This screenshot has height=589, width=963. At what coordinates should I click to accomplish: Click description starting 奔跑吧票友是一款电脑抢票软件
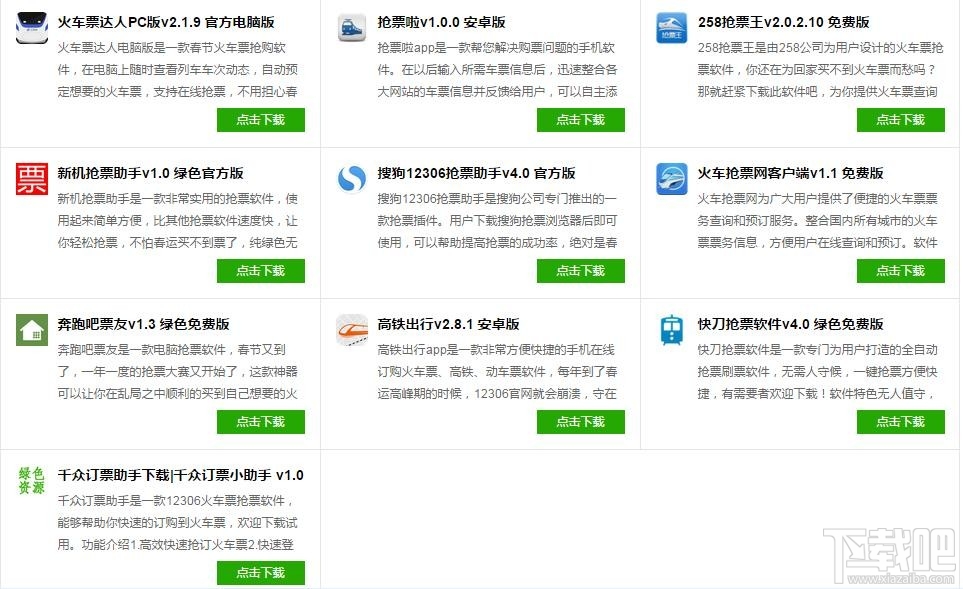point(177,372)
